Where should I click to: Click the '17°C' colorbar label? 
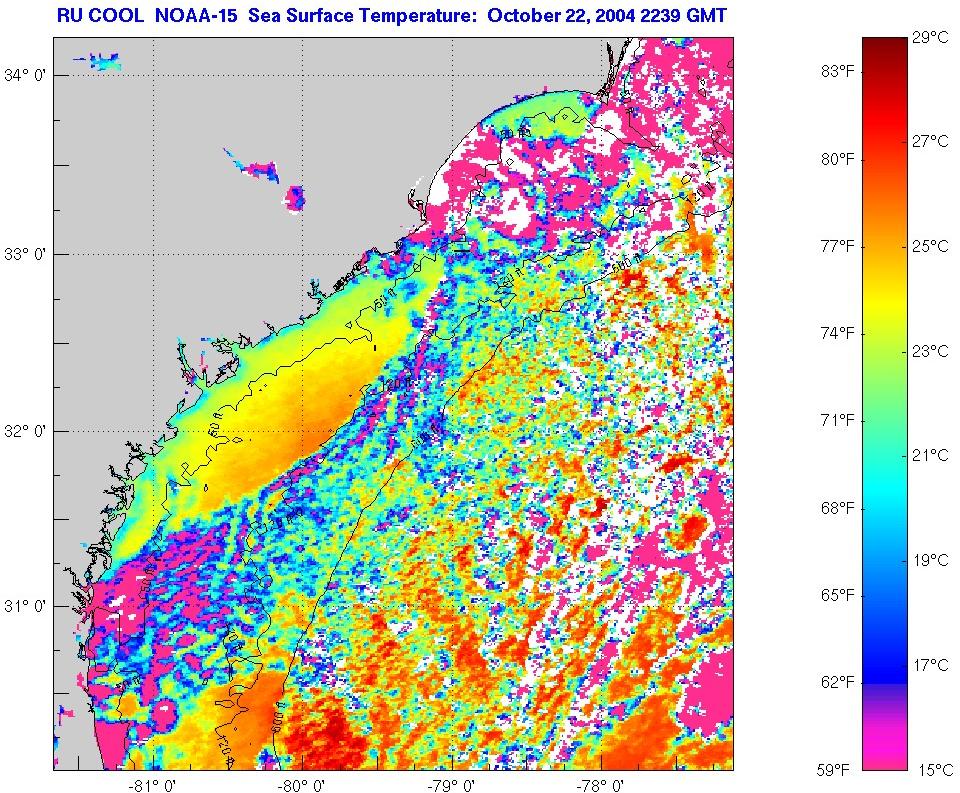point(931,664)
